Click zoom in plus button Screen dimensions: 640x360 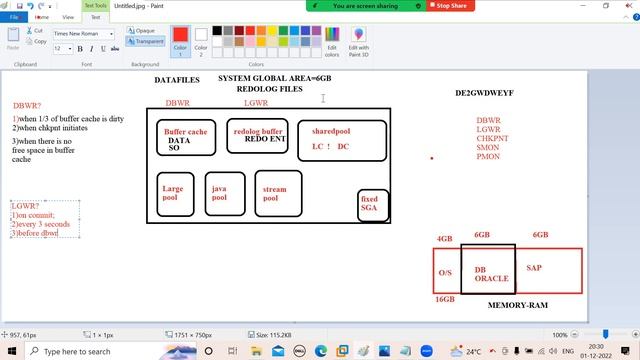click(x=636, y=334)
